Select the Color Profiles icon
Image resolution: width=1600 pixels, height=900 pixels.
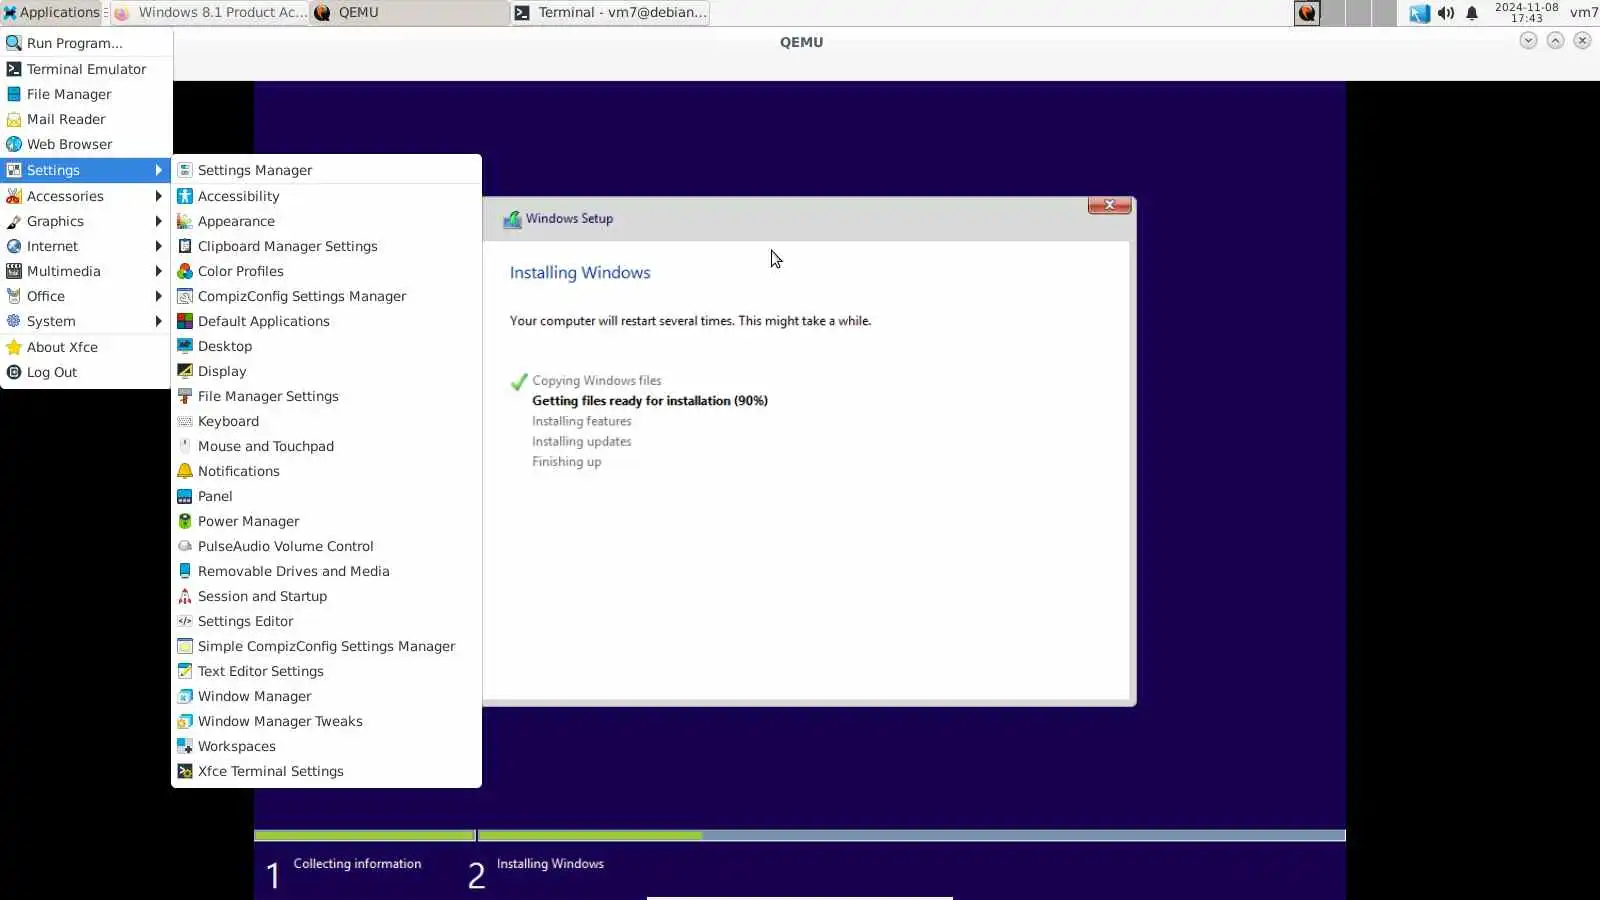[185, 271]
